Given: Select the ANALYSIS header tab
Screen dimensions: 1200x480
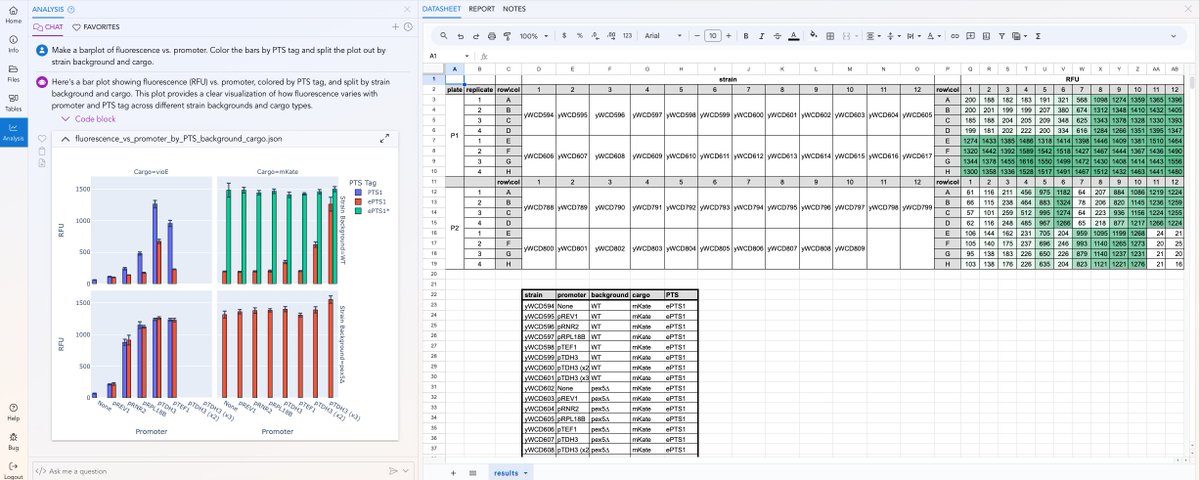Looking at the screenshot, I should [x=48, y=8].
